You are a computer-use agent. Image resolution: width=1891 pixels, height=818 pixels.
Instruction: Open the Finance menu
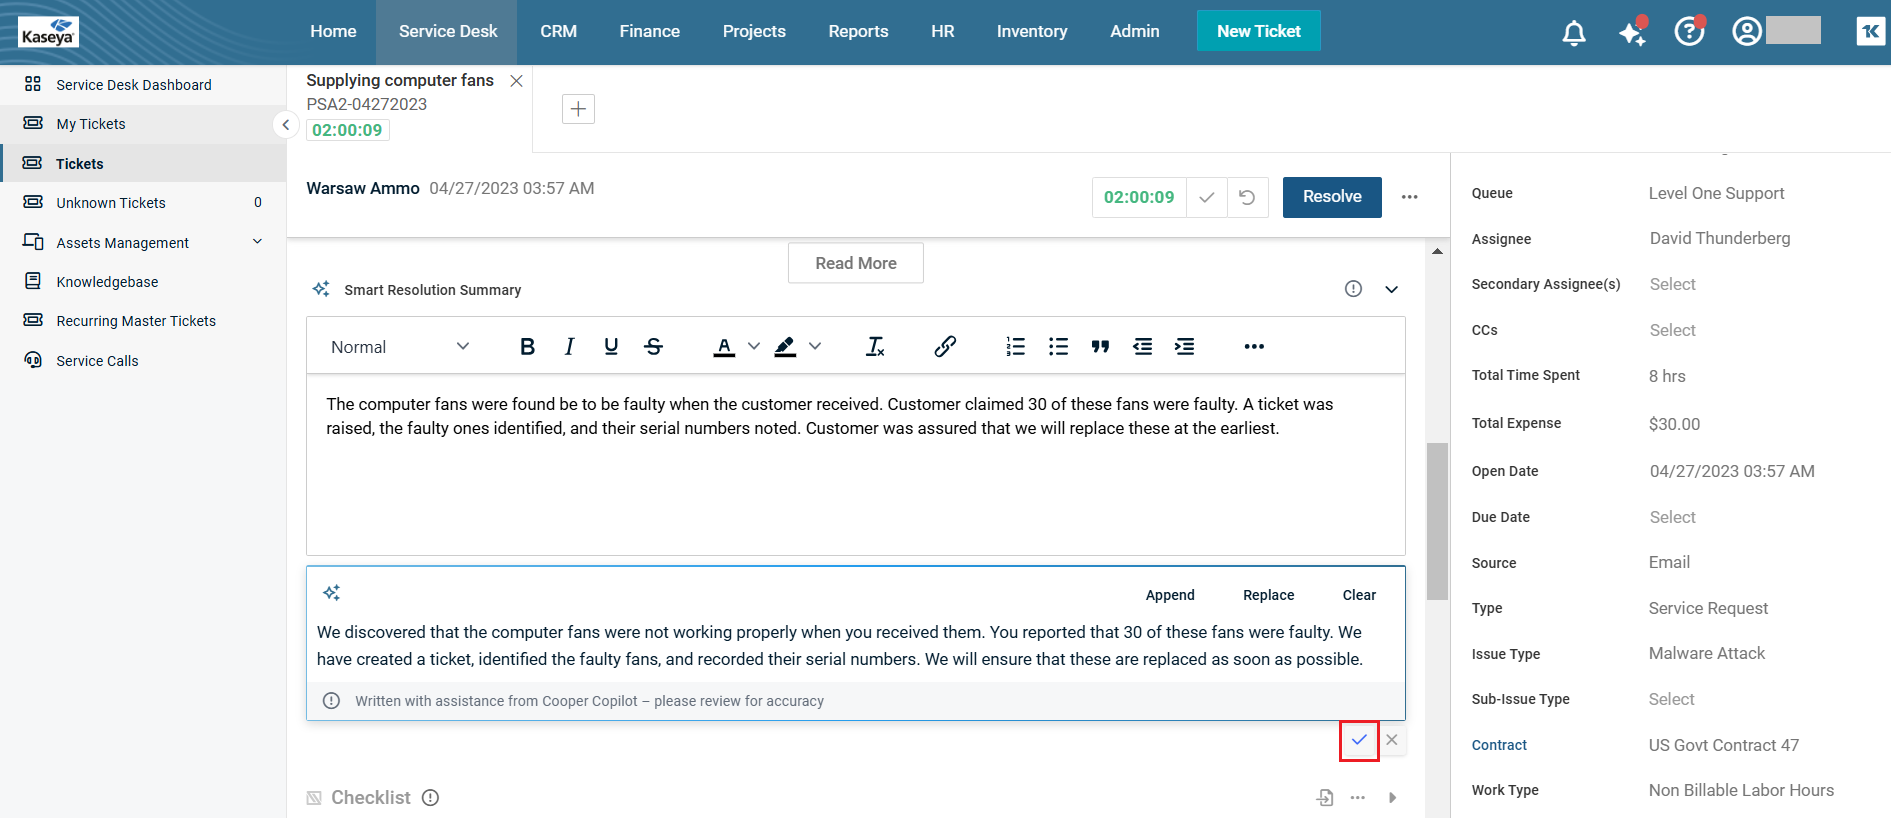click(649, 32)
